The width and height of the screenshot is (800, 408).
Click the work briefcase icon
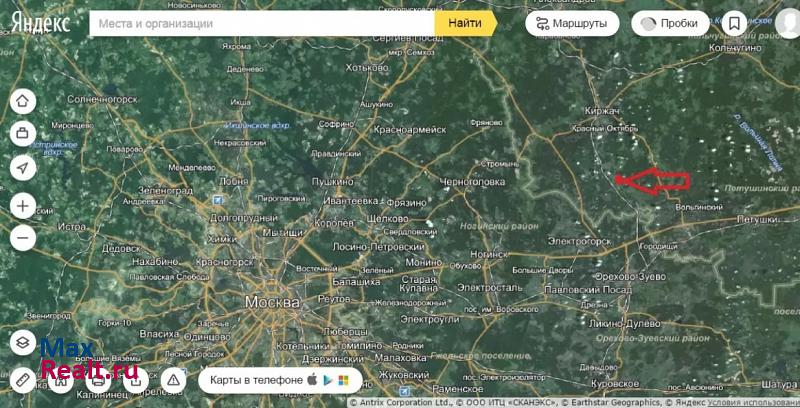tap(23, 133)
